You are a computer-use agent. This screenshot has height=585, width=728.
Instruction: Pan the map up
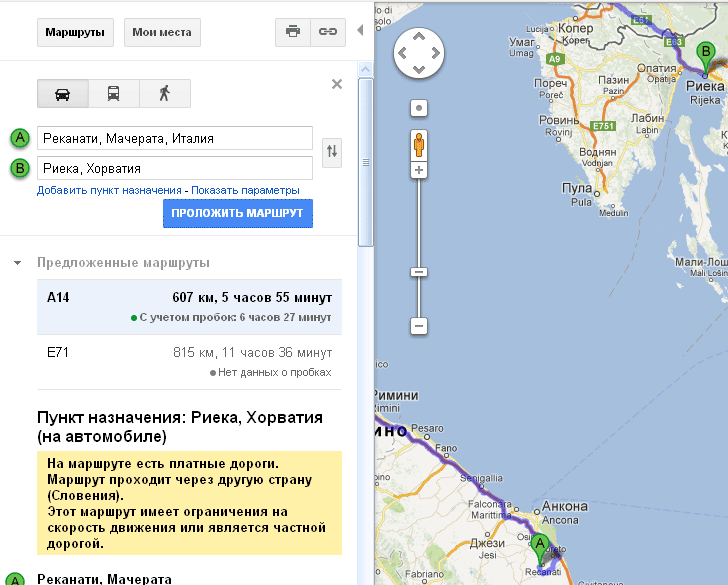point(419,36)
